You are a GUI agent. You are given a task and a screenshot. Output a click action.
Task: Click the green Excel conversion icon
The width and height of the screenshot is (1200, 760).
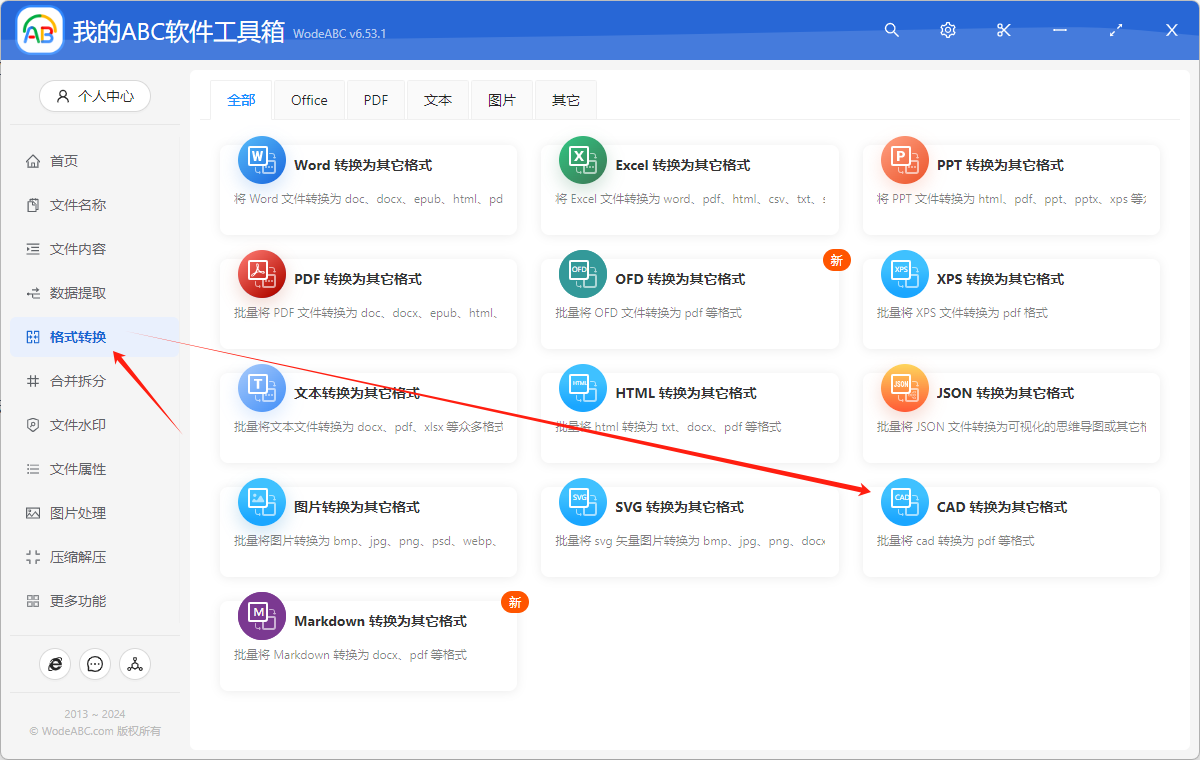pos(582,160)
